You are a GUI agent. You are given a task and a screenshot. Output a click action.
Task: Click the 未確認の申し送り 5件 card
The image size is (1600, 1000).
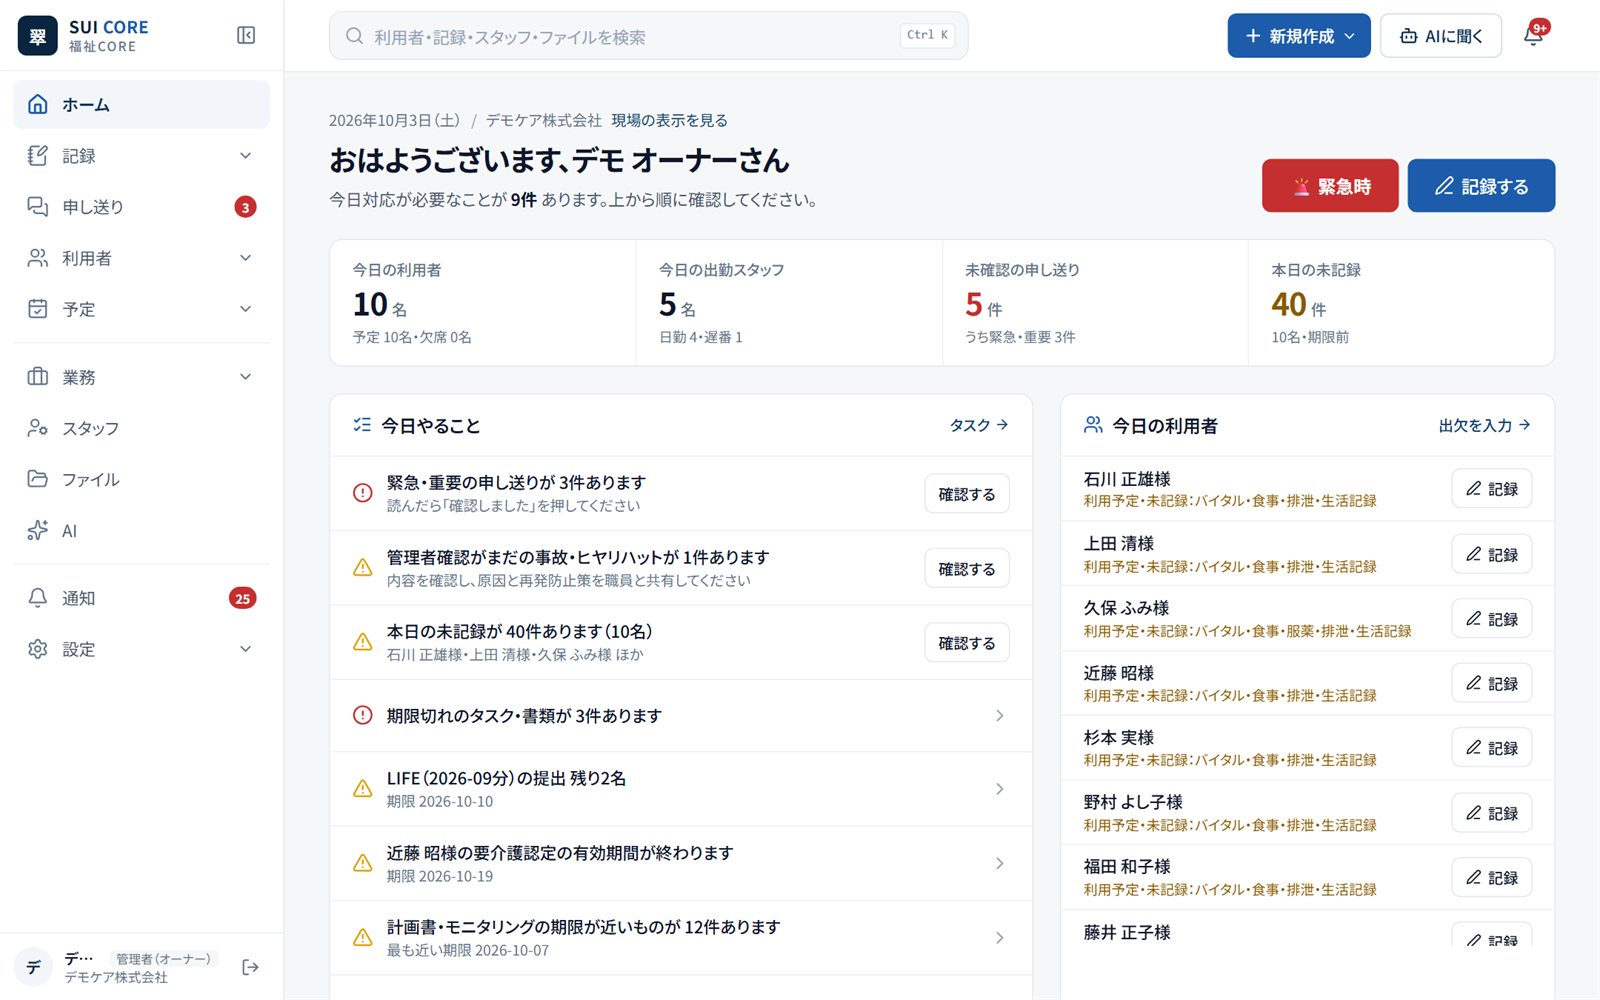1095,303
